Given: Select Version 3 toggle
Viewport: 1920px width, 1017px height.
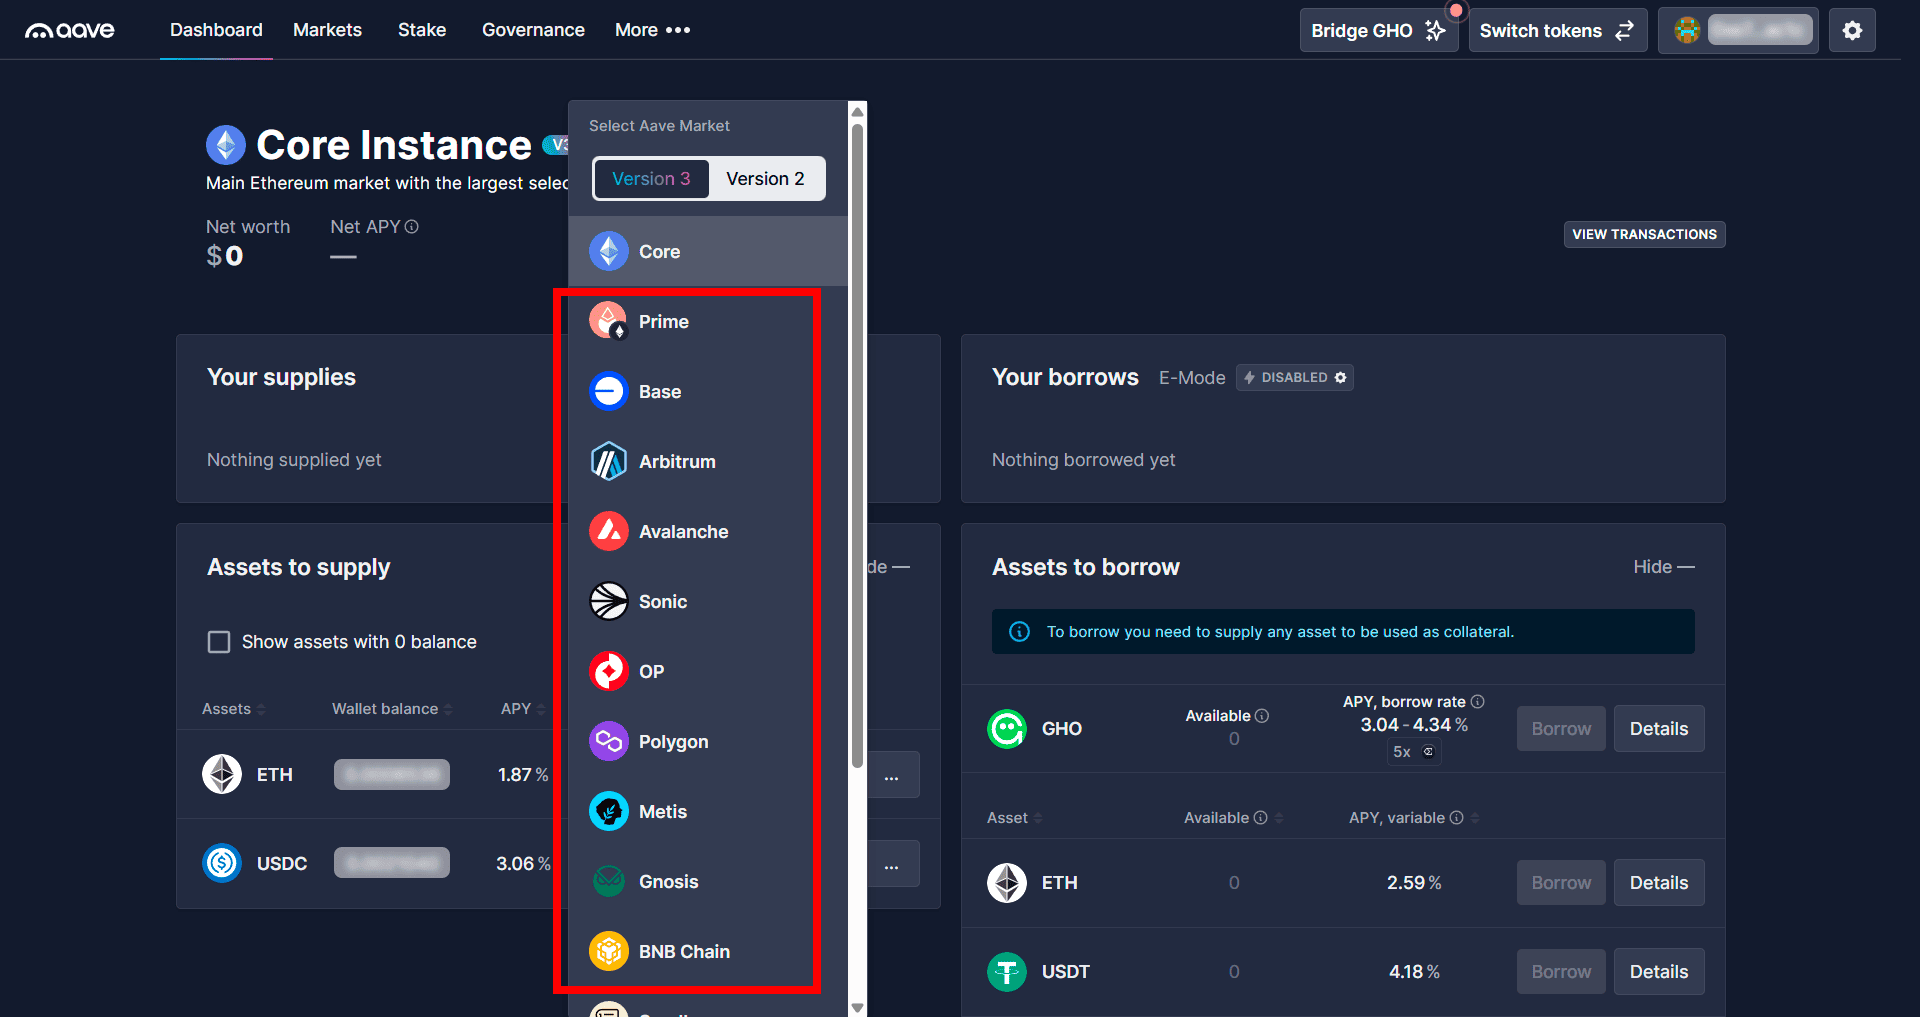Looking at the screenshot, I should [651, 179].
